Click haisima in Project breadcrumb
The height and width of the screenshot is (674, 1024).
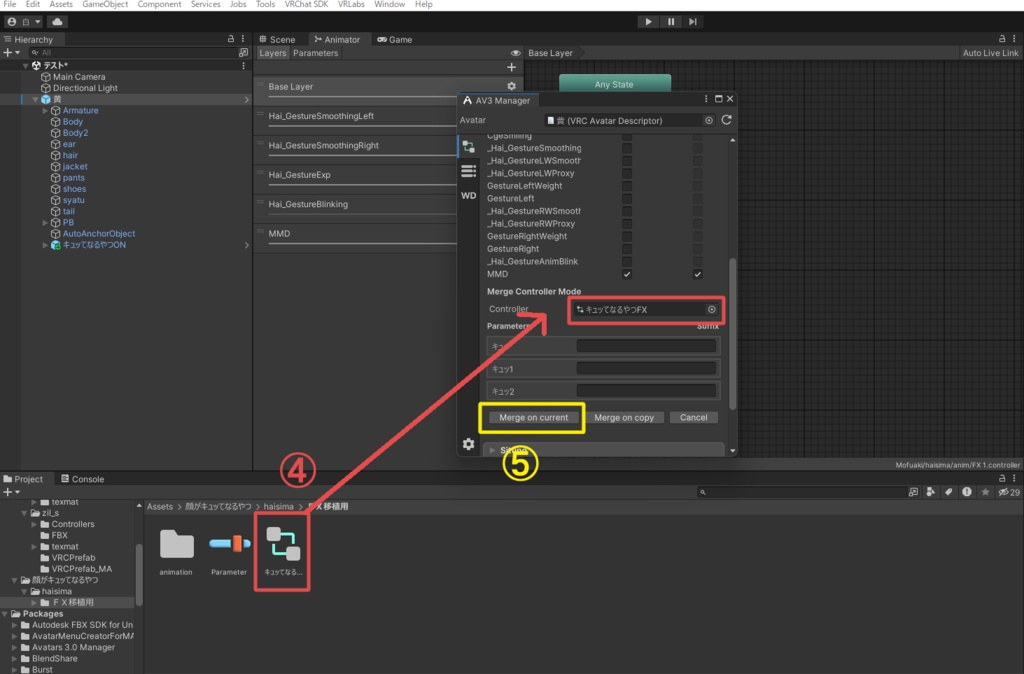coord(279,506)
